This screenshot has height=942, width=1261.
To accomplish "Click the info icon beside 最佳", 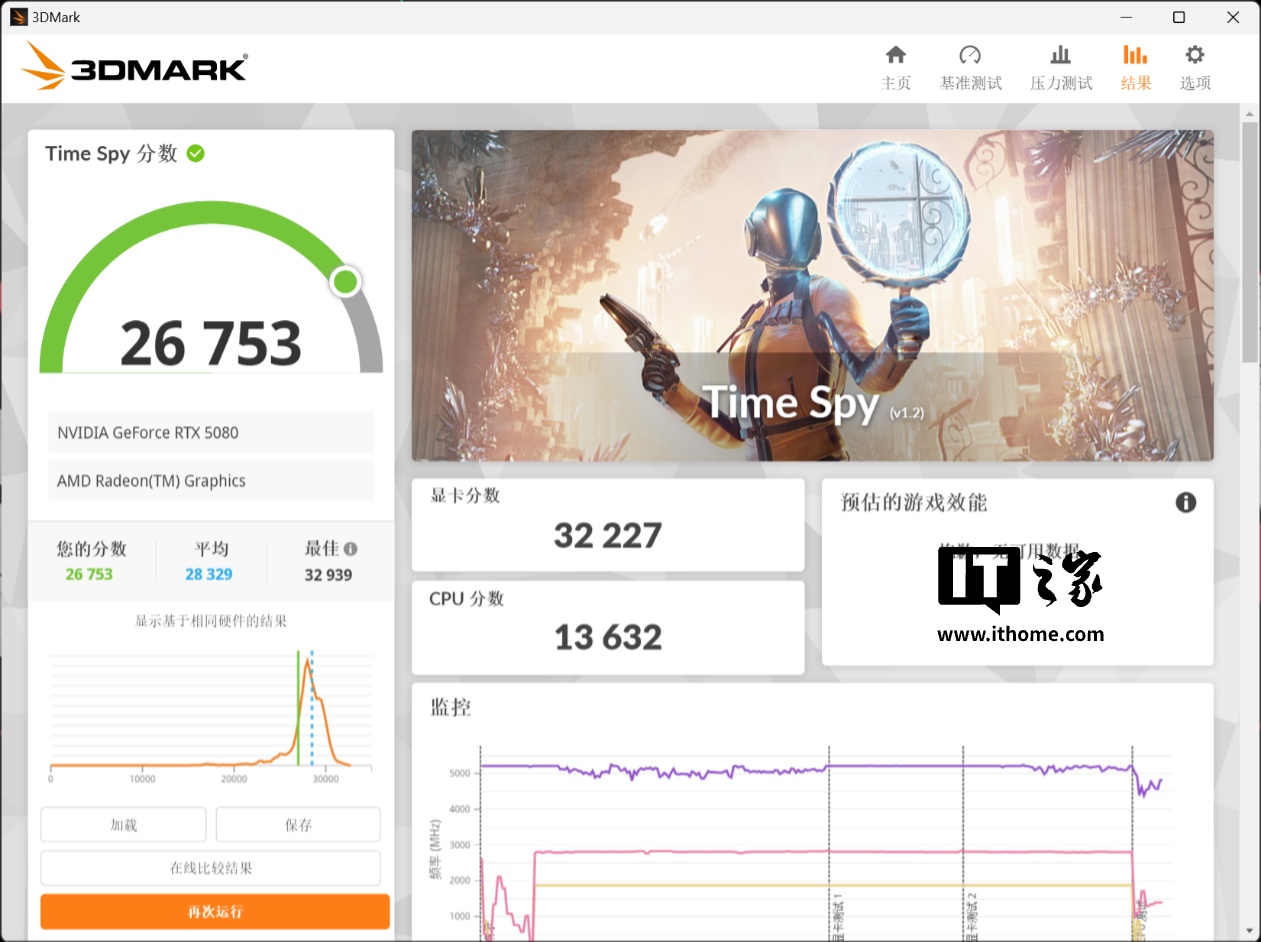I will [350, 549].
